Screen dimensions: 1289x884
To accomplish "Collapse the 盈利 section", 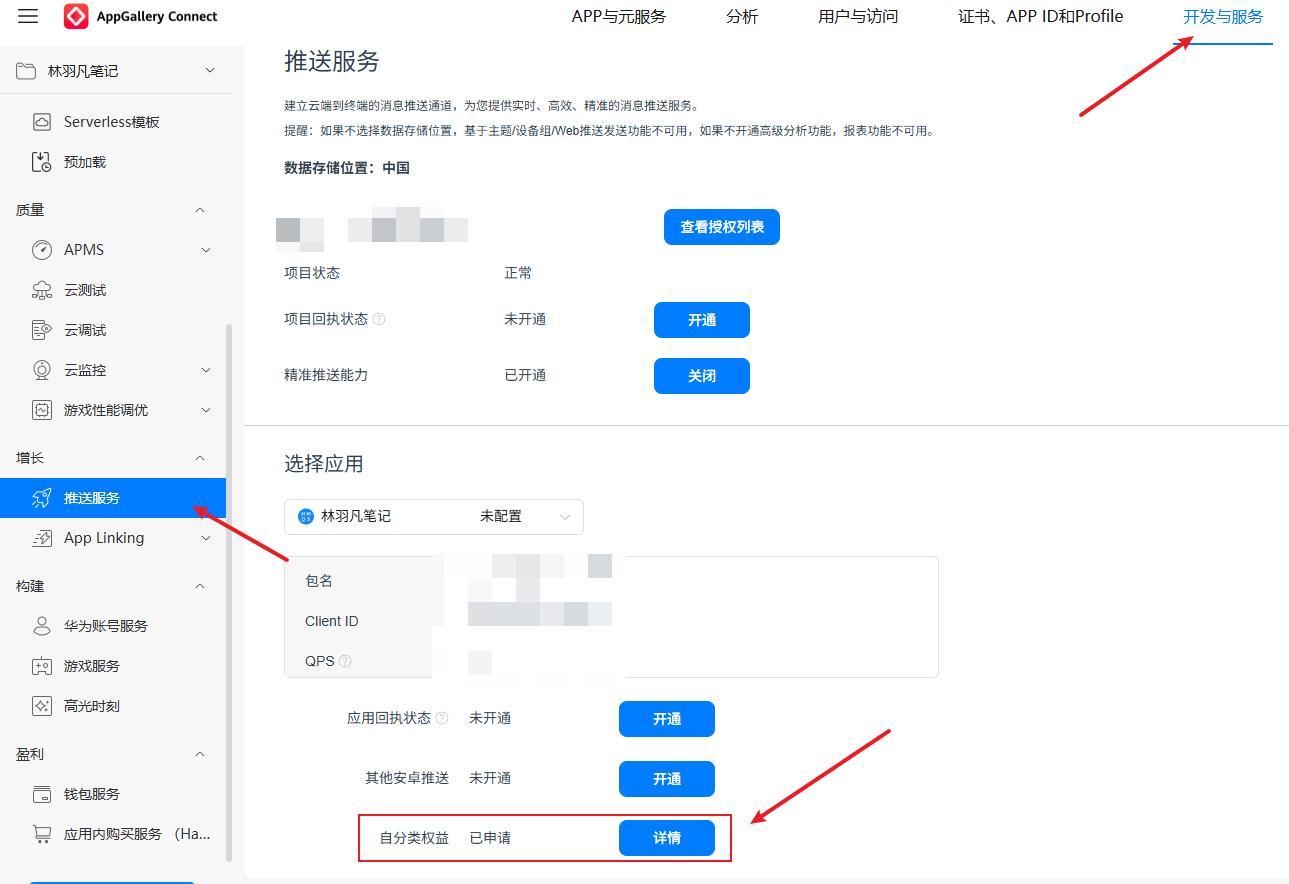I will (200, 754).
